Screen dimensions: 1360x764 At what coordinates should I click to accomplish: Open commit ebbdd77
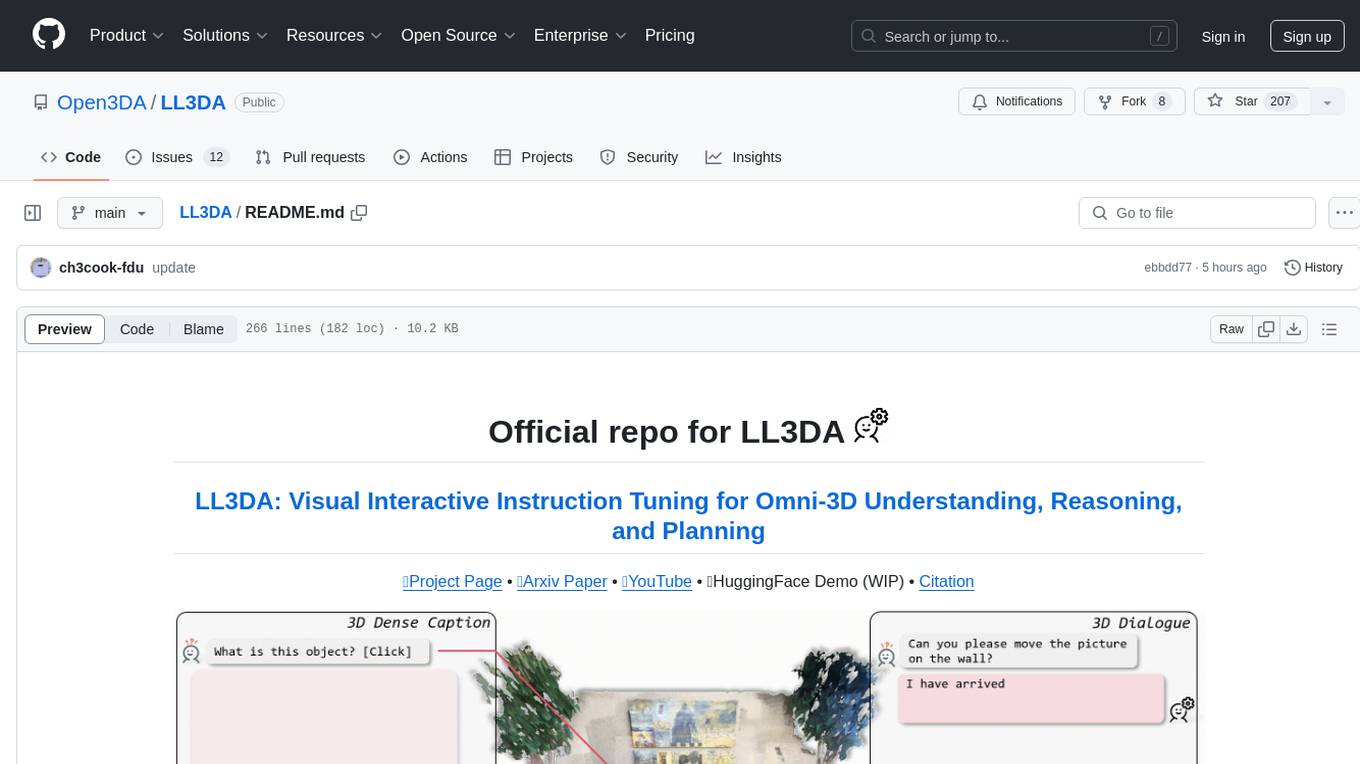(x=1168, y=267)
